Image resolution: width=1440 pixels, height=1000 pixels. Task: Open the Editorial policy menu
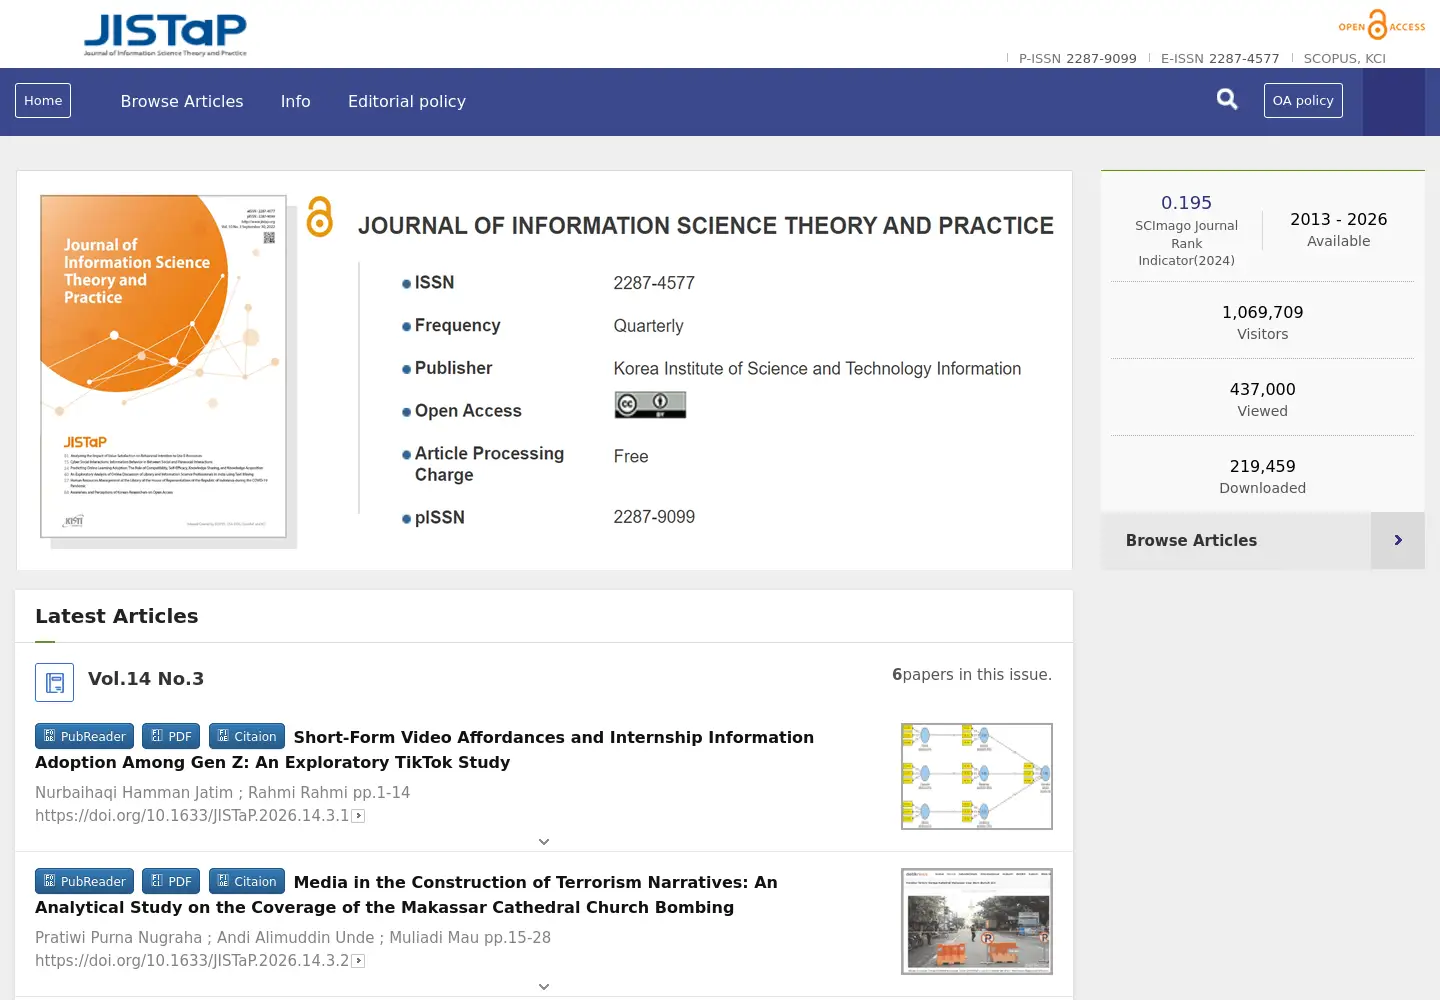tap(407, 101)
